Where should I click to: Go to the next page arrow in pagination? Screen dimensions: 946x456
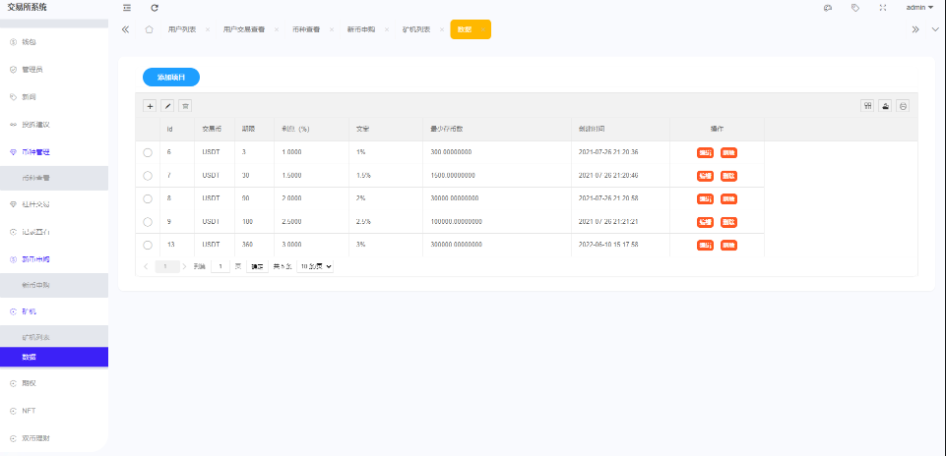click(184, 266)
